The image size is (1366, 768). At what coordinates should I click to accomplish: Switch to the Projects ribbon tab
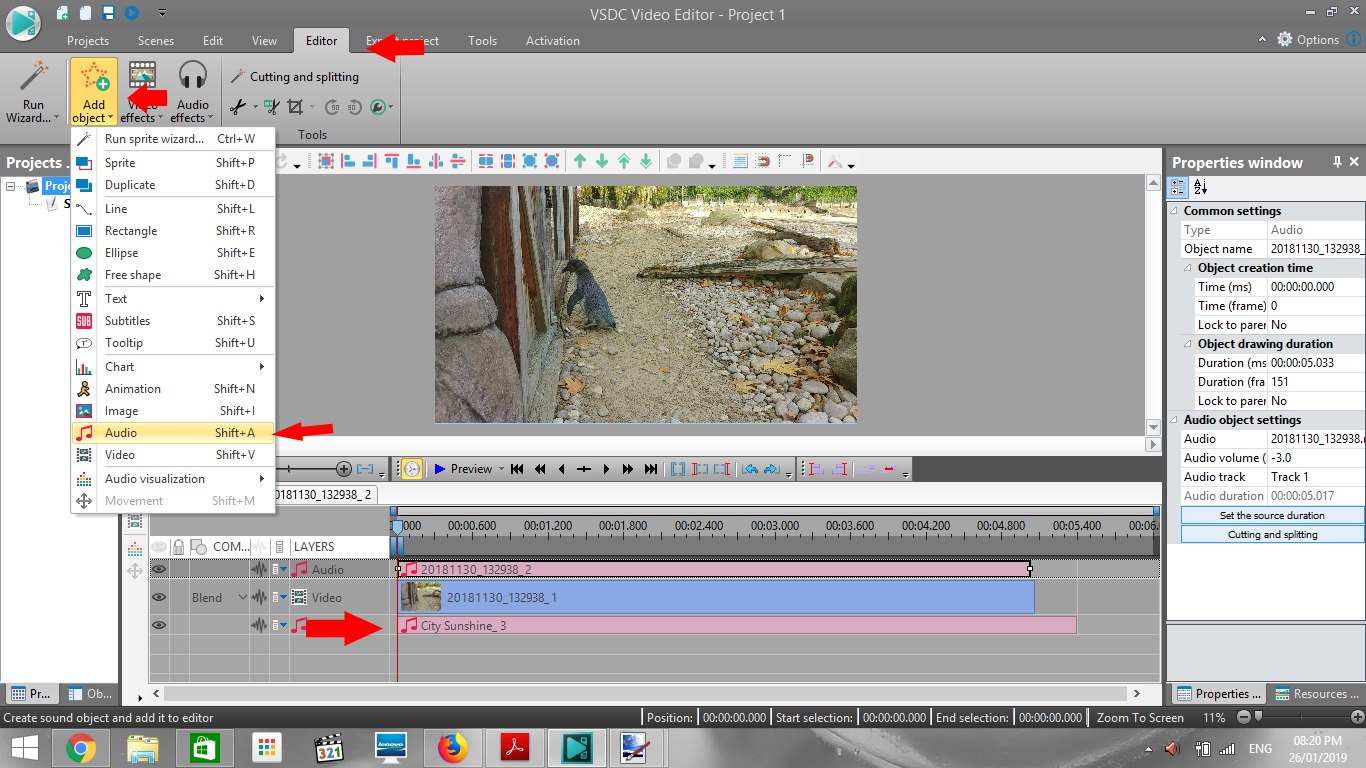(88, 41)
